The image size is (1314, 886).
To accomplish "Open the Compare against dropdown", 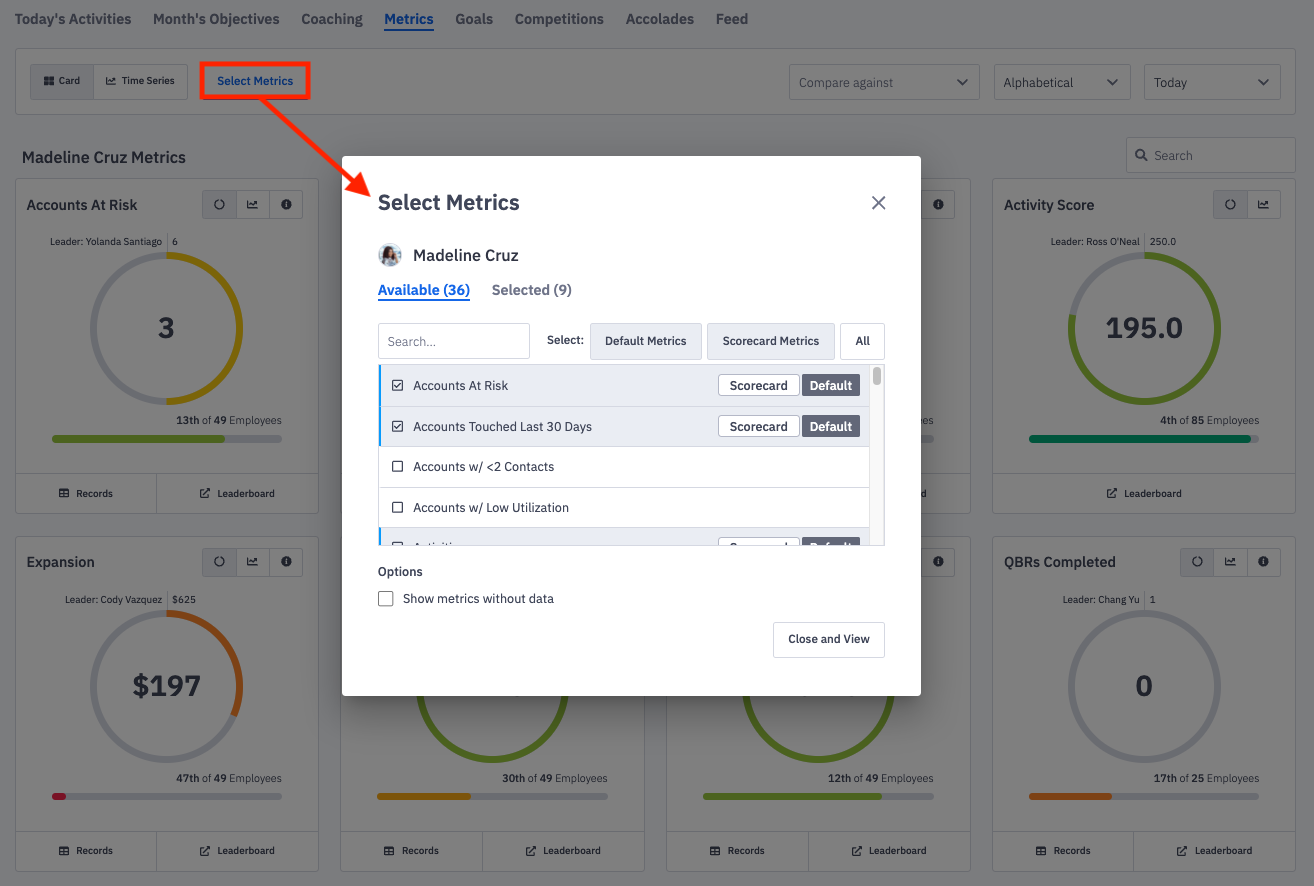I will pyautogui.click(x=884, y=83).
